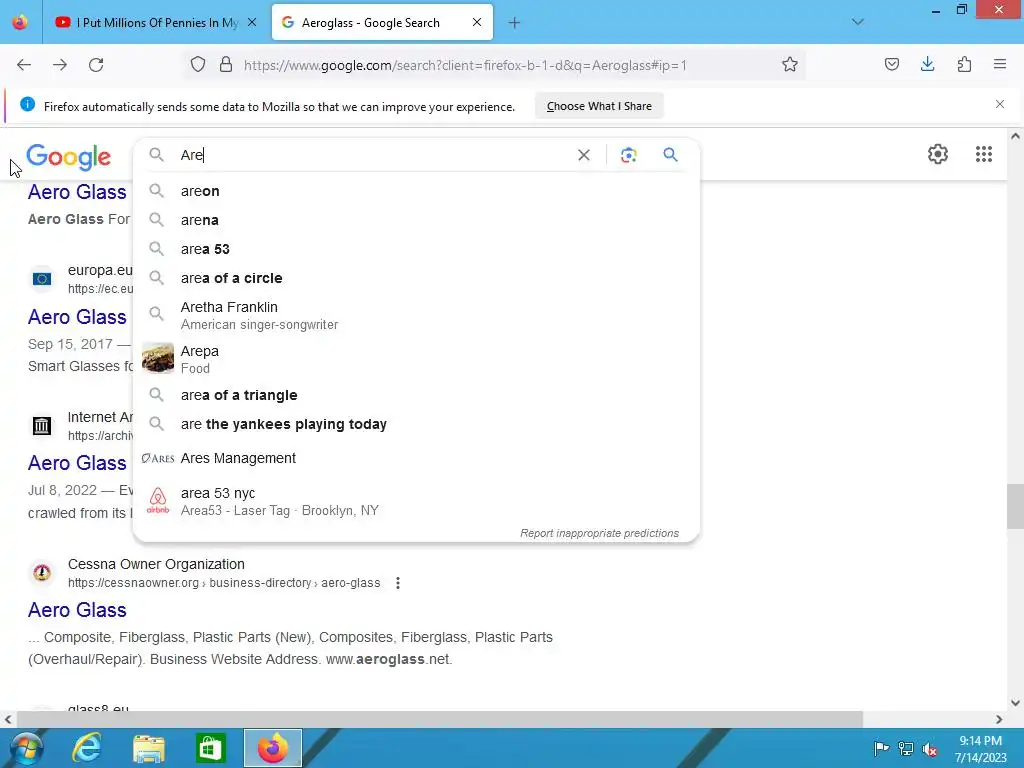
Task: Open Firefox downloads panel
Action: (927, 65)
